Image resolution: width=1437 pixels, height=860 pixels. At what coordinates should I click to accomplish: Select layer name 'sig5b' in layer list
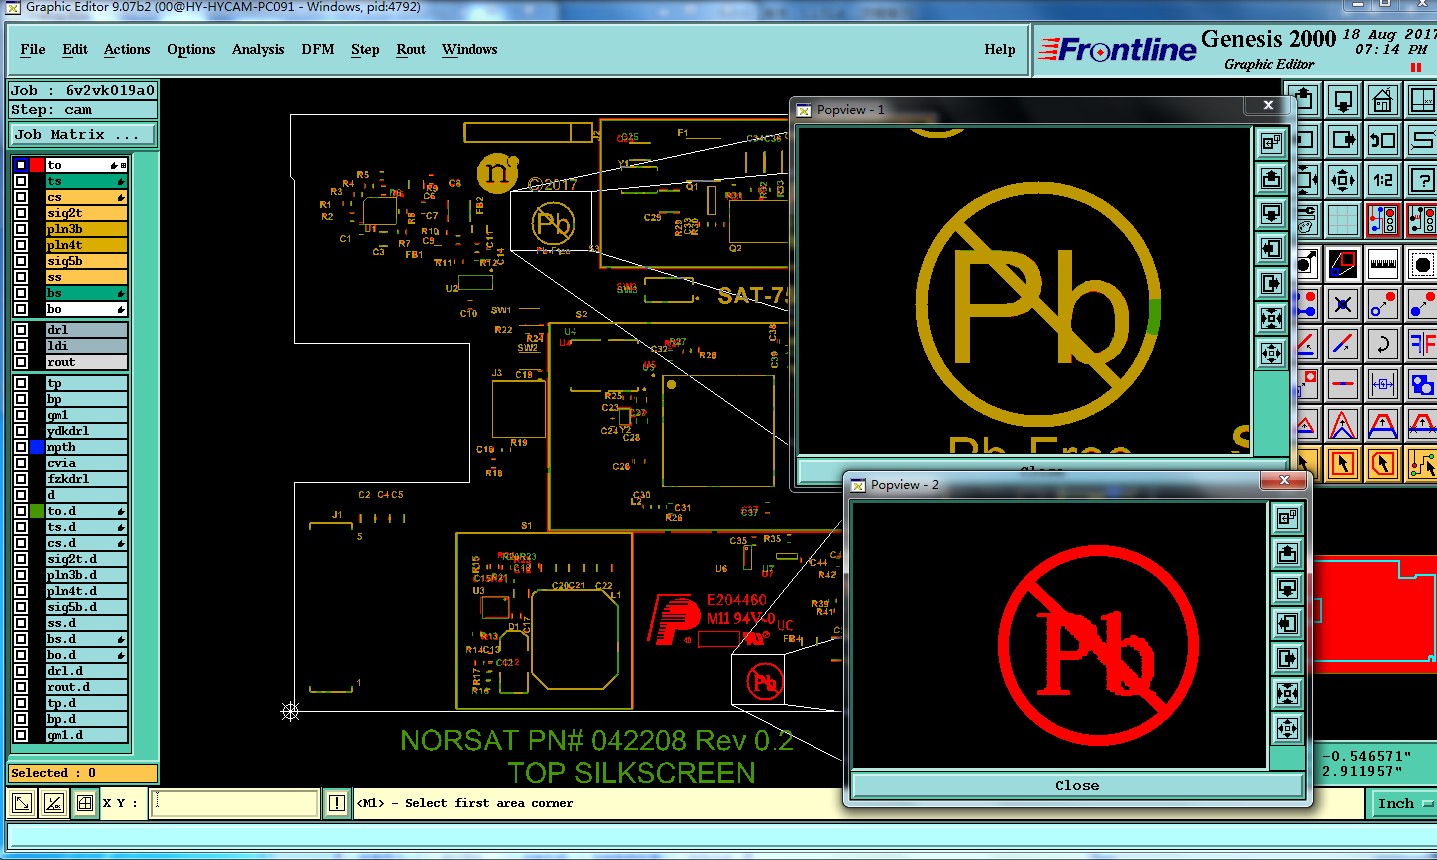86,261
